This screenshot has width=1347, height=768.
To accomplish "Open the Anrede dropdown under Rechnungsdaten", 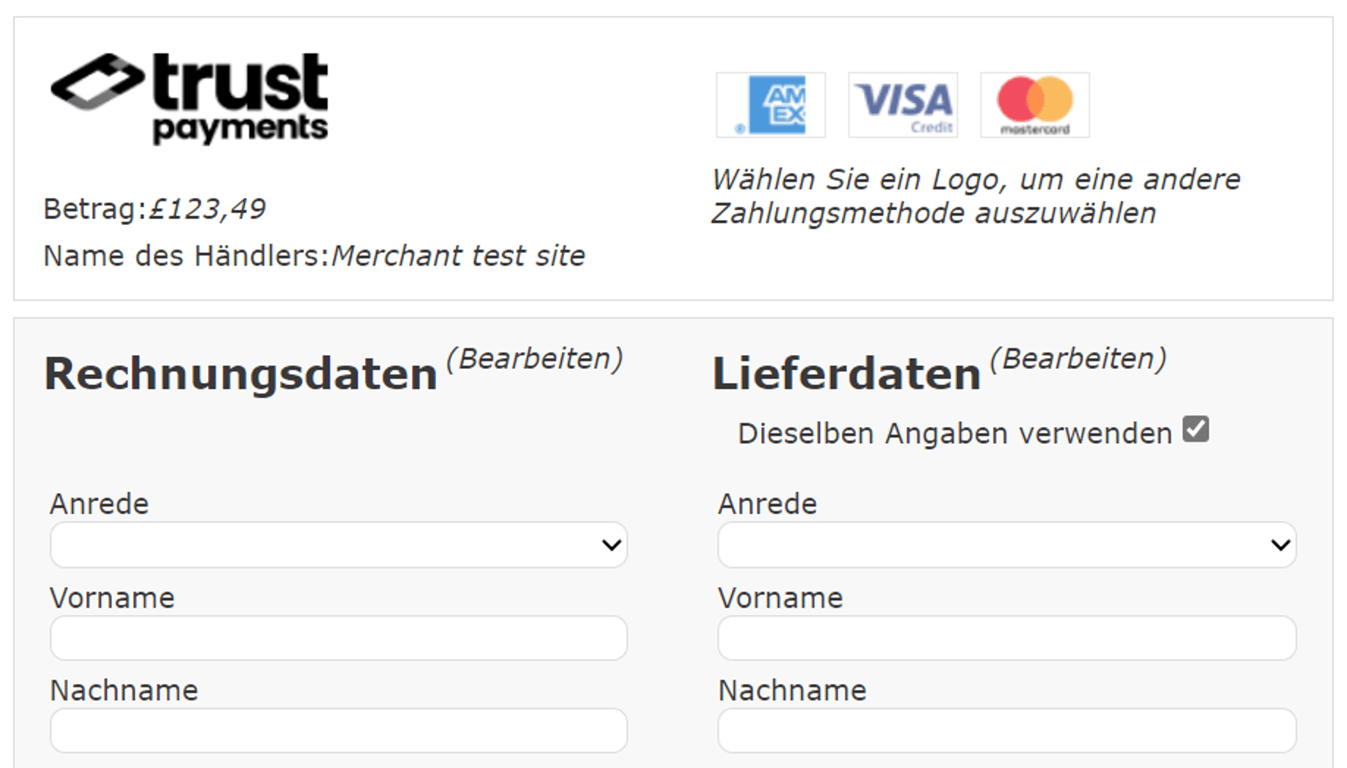I will pos(338,545).
